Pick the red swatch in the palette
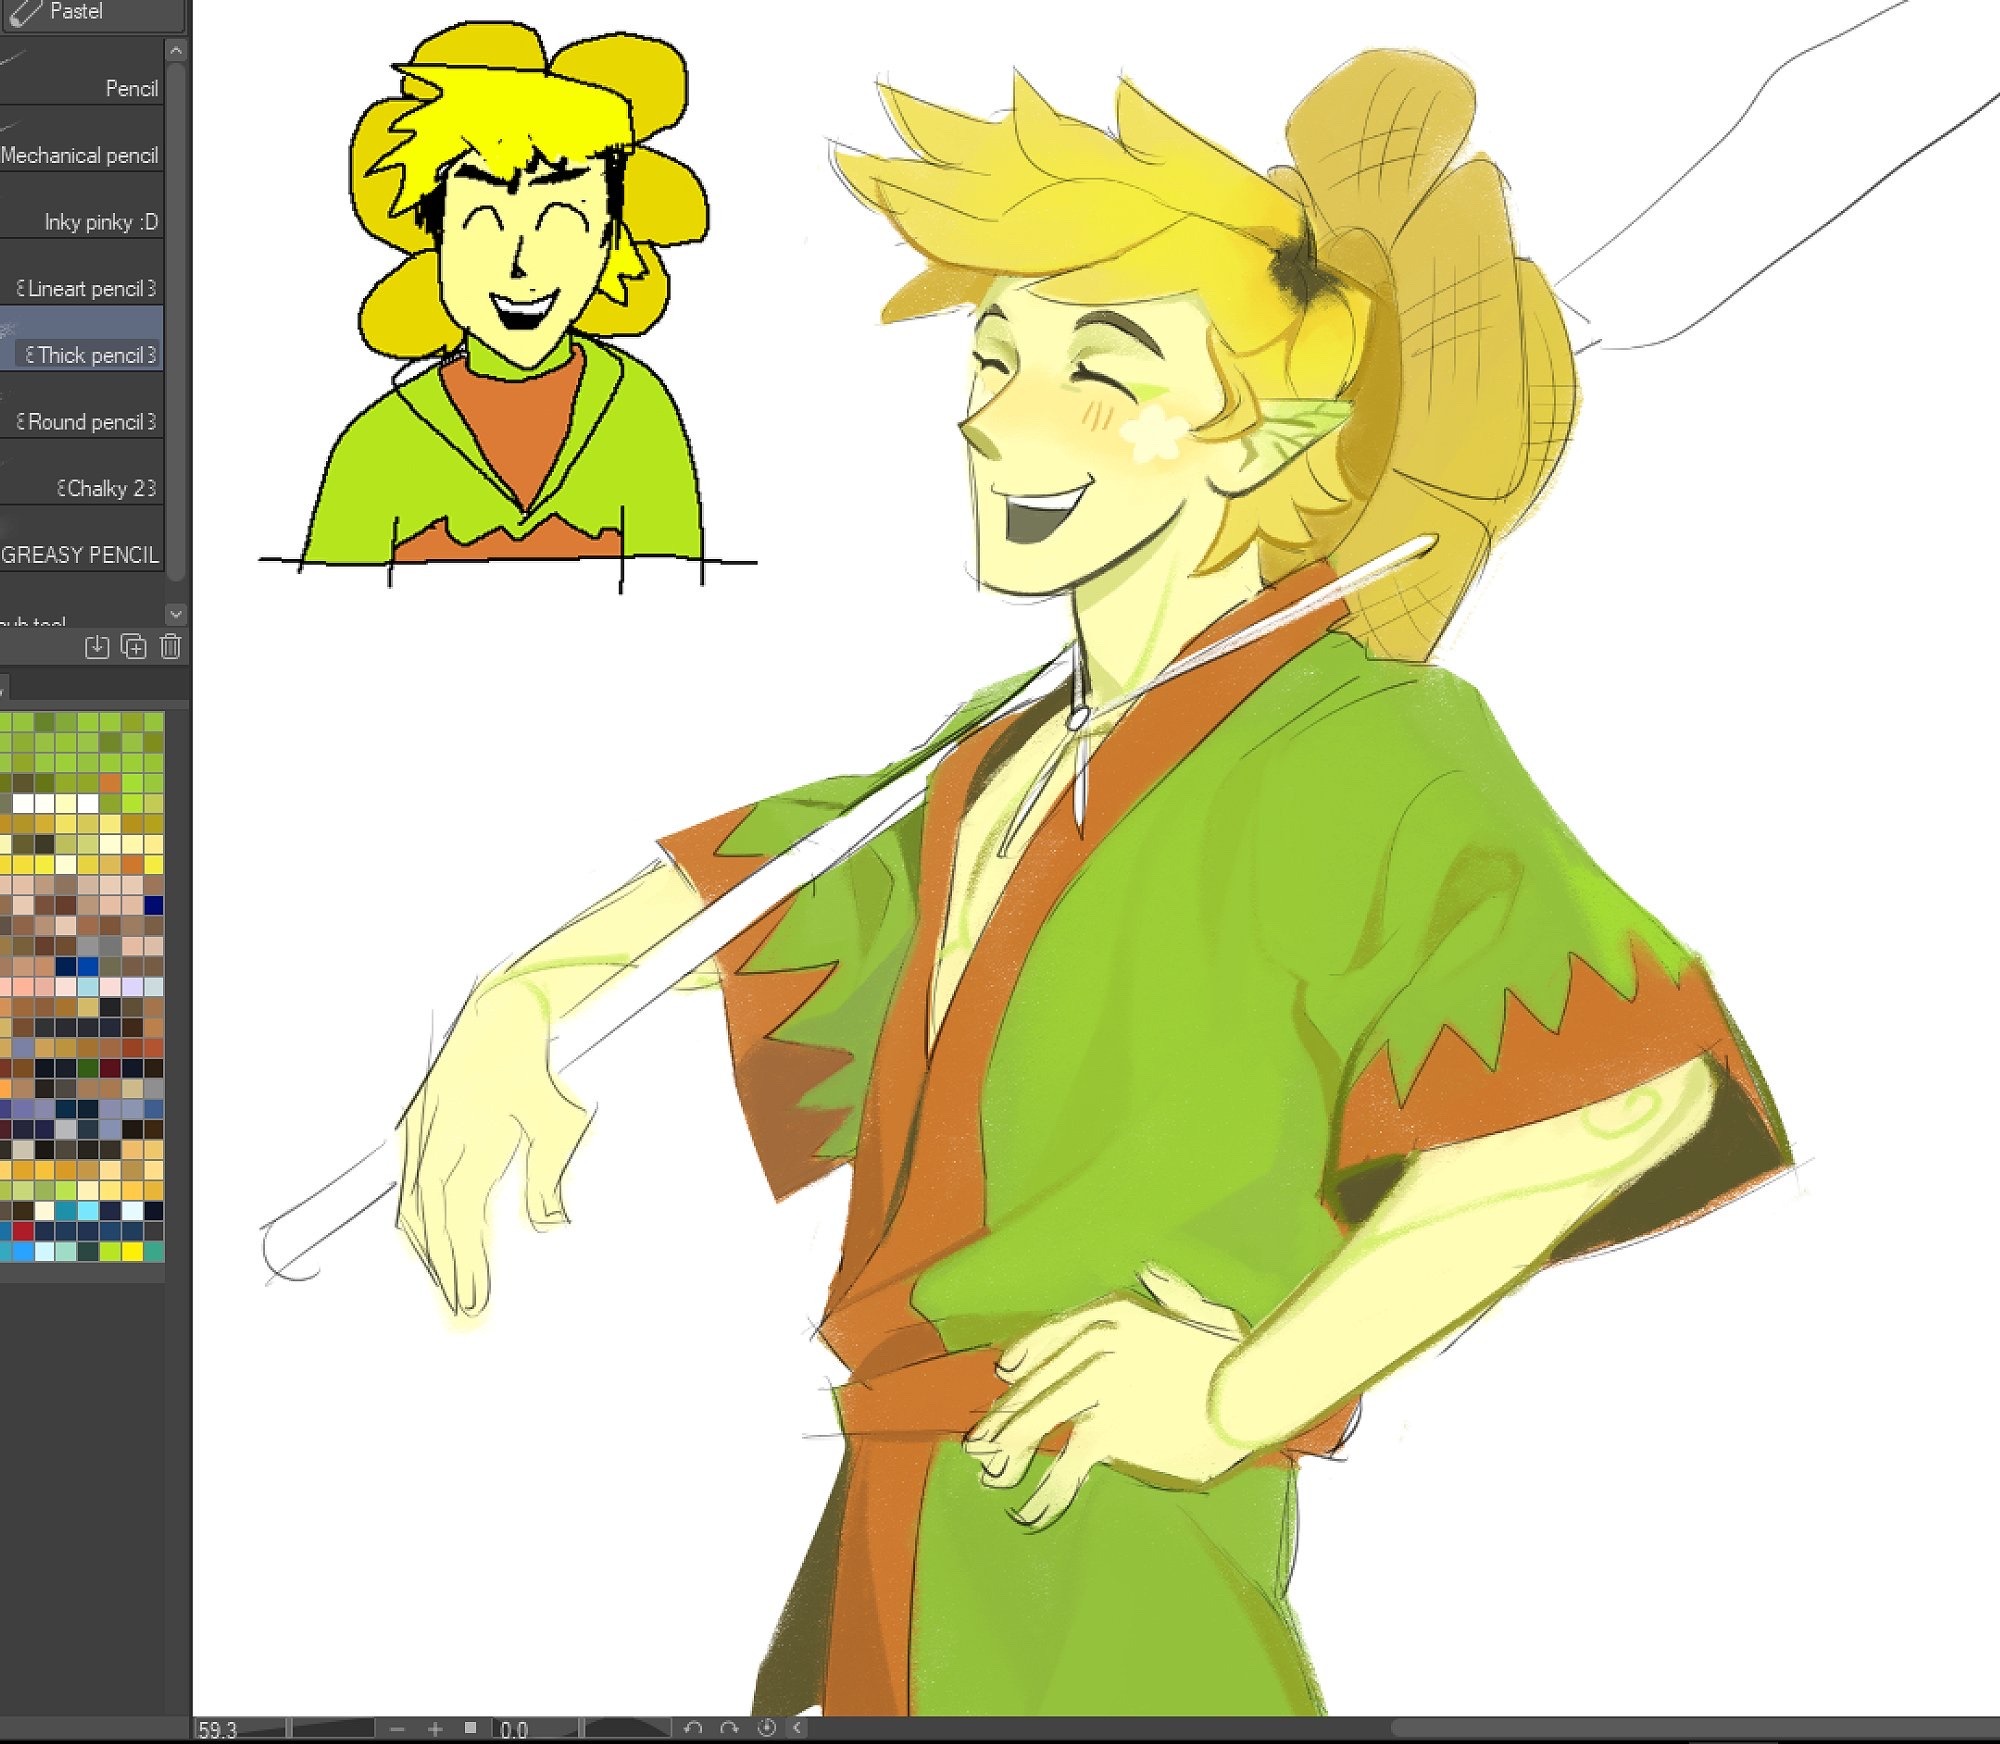This screenshot has height=1744, width=2000. click(x=22, y=1231)
